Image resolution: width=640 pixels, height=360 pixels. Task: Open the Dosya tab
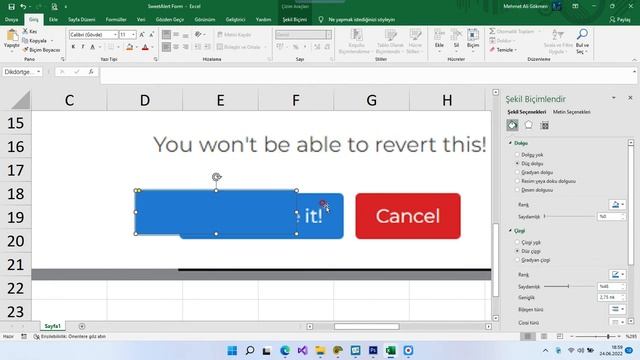click(x=11, y=20)
